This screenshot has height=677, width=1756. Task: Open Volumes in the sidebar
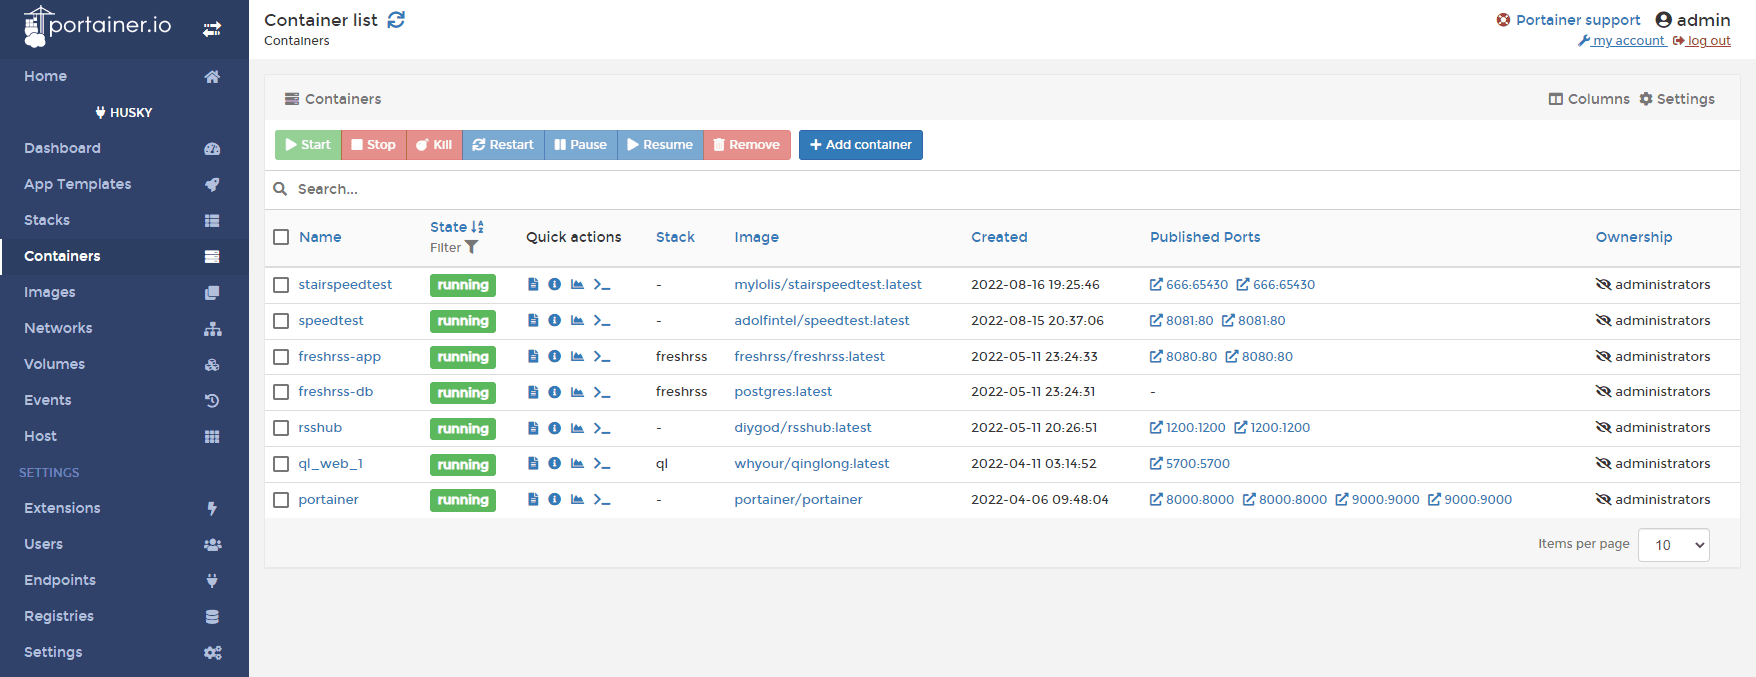pyautogui.click(x=124, y=364)
